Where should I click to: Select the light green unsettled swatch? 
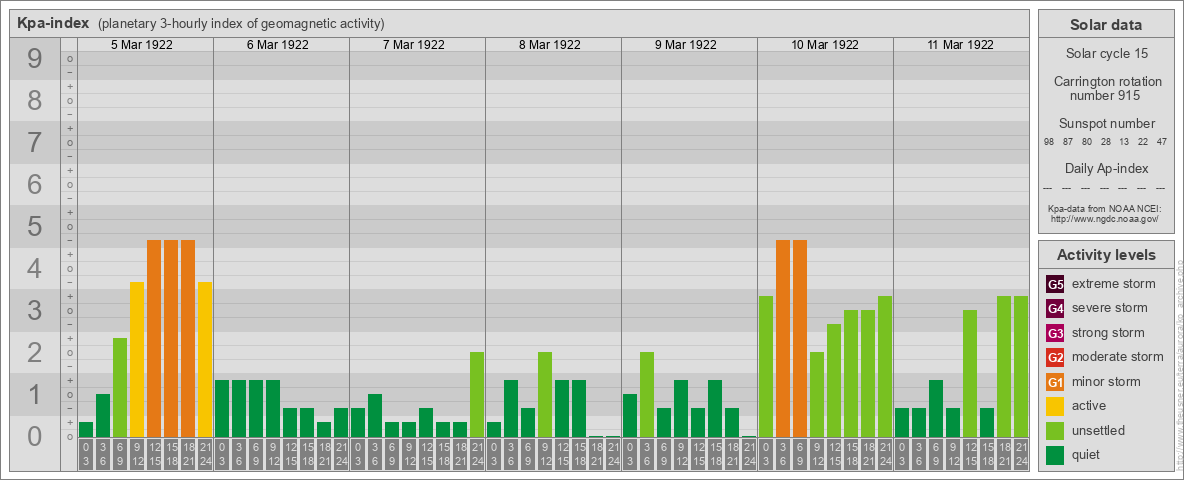pyautogui.click(x=1056, y=430)
